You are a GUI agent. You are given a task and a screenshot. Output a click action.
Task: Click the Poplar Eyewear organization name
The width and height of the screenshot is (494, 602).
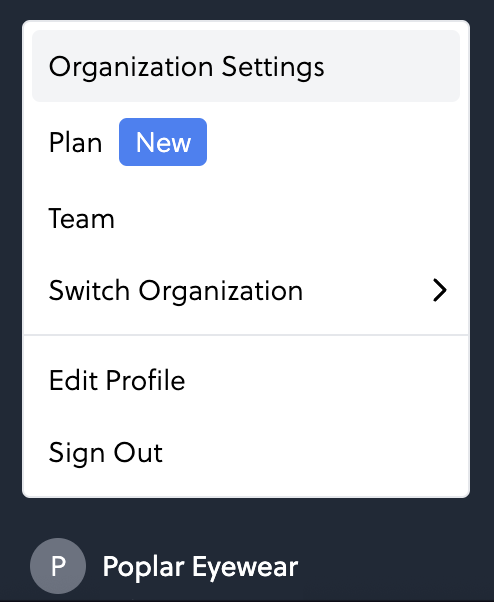[x=200, y=567]
